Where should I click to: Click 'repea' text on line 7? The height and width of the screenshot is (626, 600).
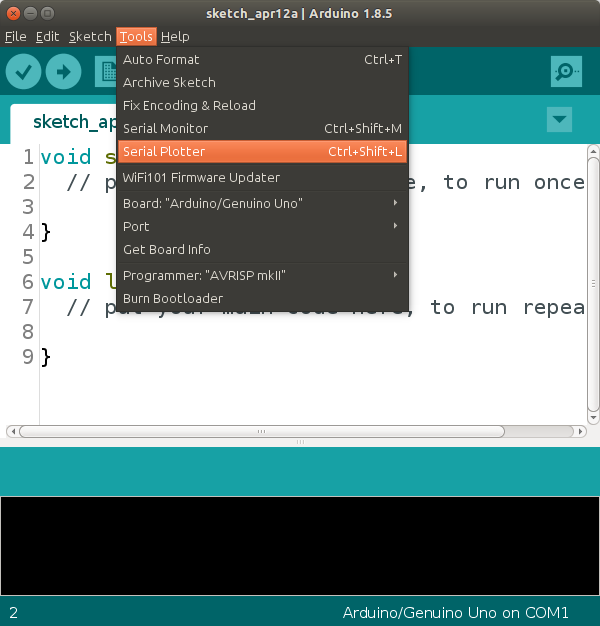click(554, 308)
